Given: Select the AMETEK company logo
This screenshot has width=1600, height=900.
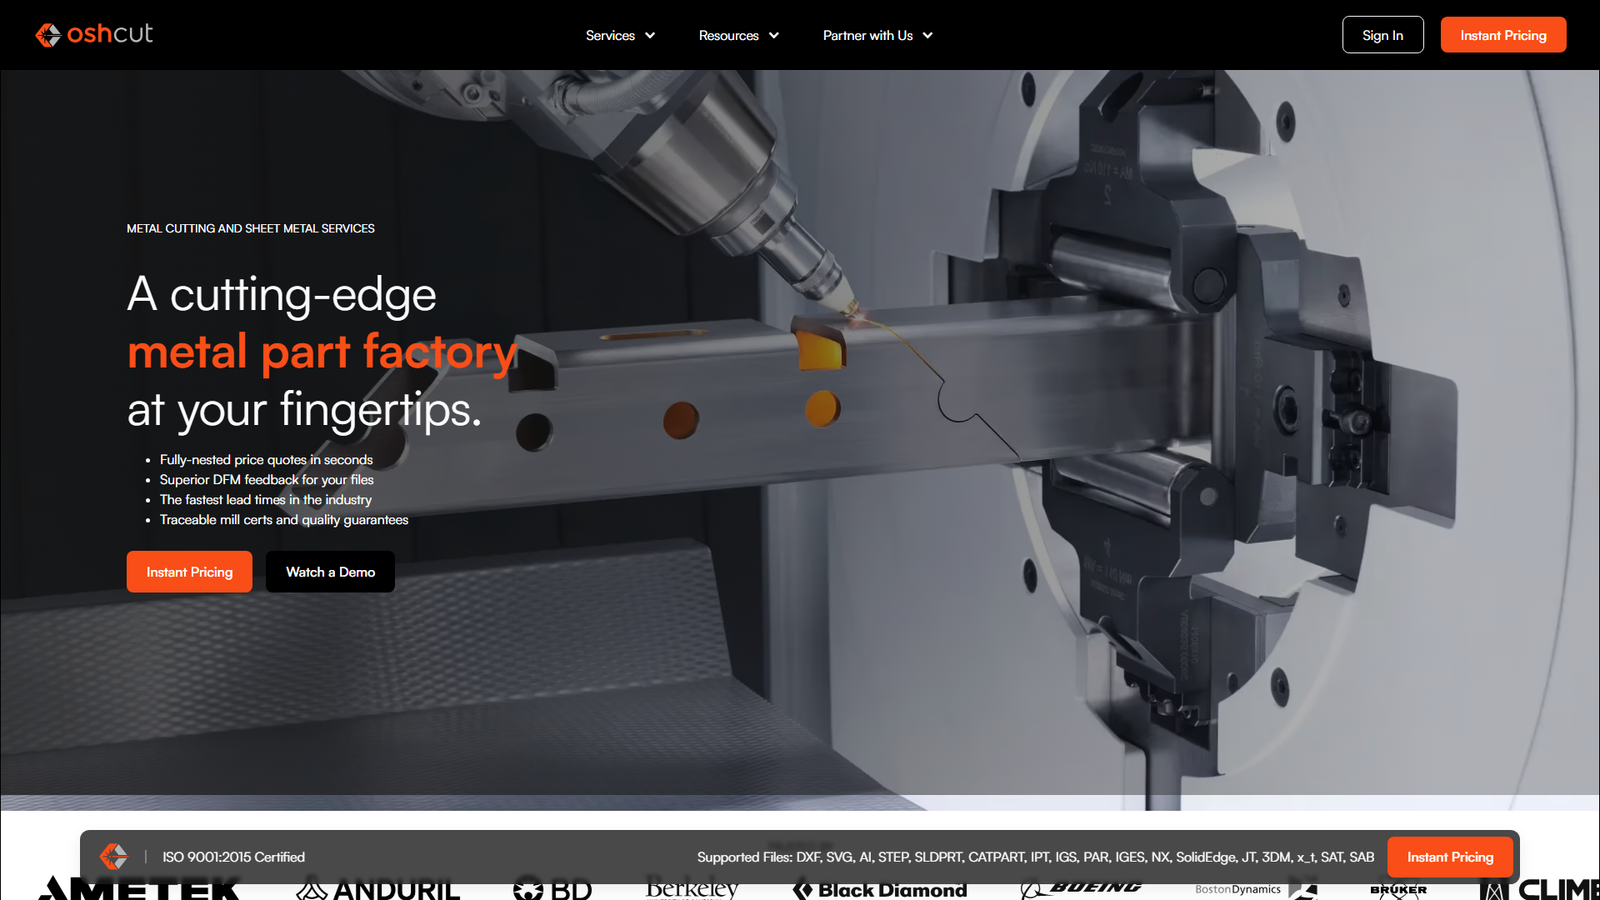Looking at the screenshot, I should [140, 888].
